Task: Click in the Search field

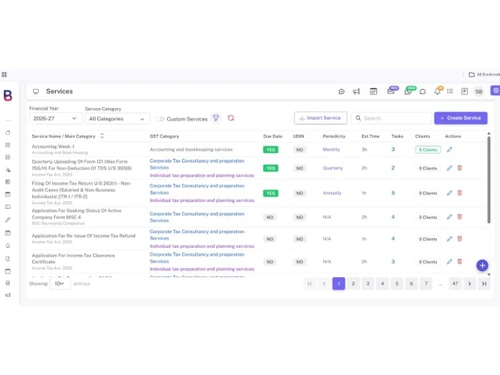Action: [x=391, y=118]
